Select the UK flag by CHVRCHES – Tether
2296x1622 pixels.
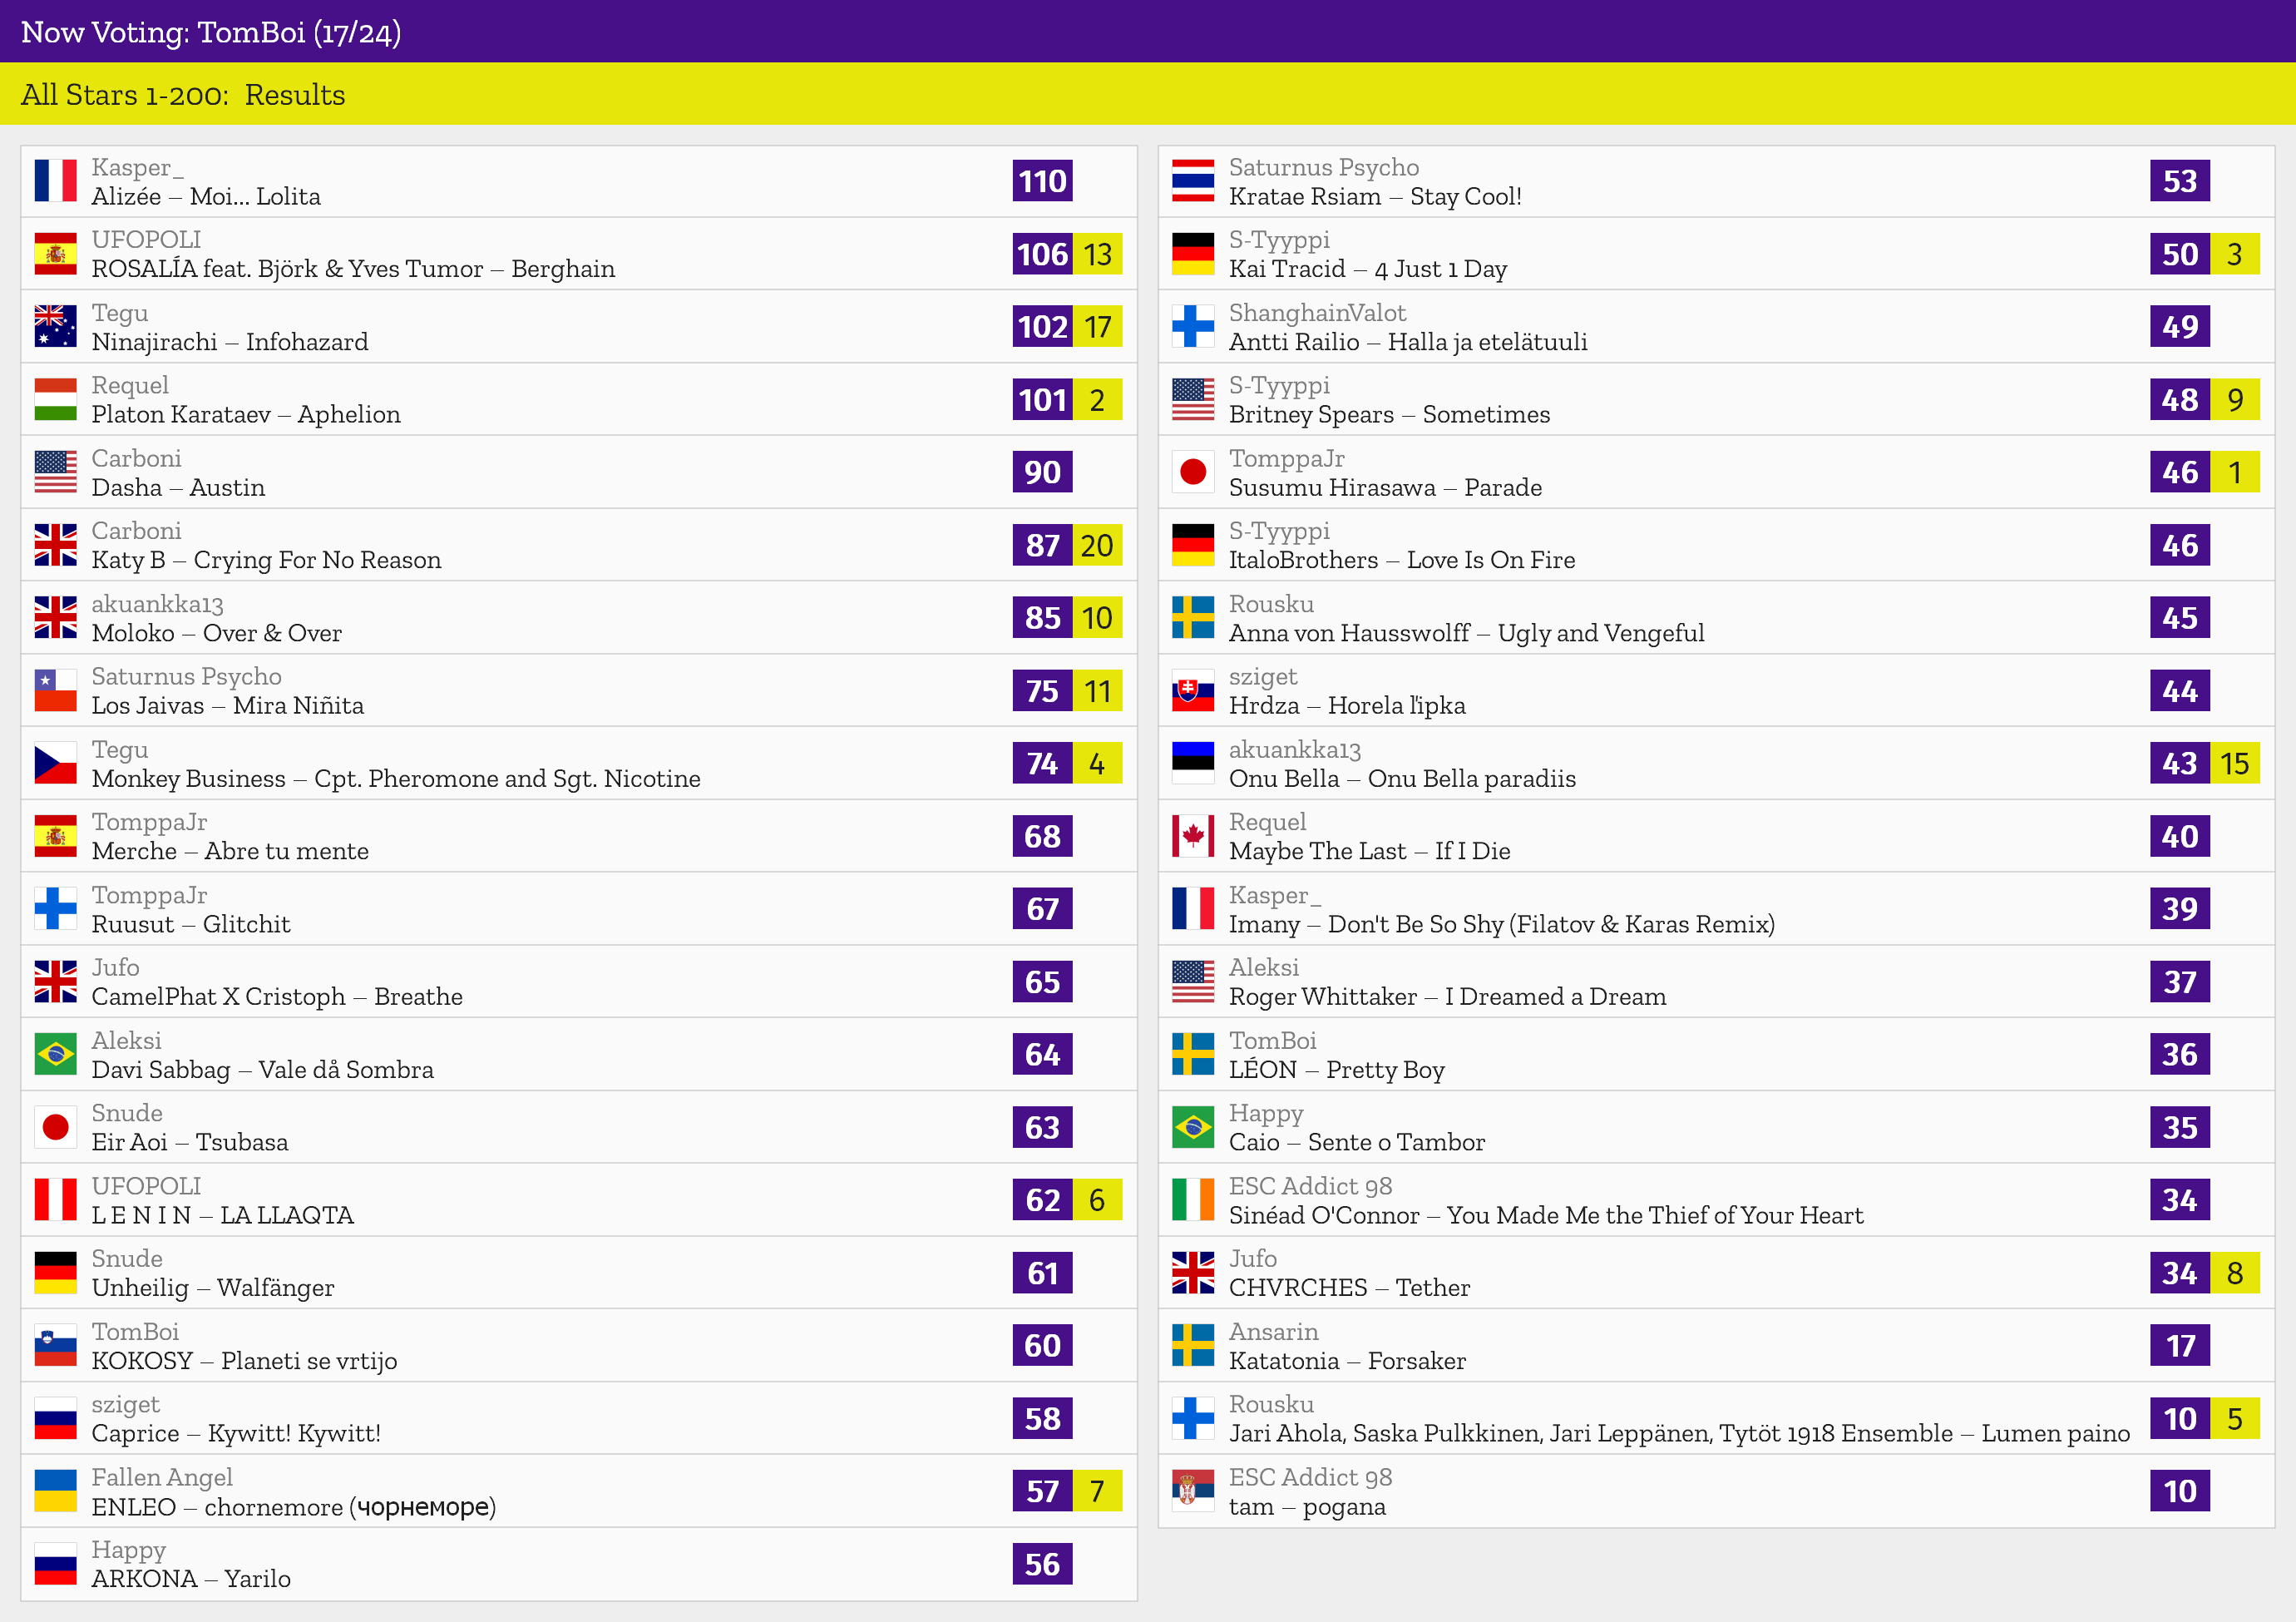1193,1273
